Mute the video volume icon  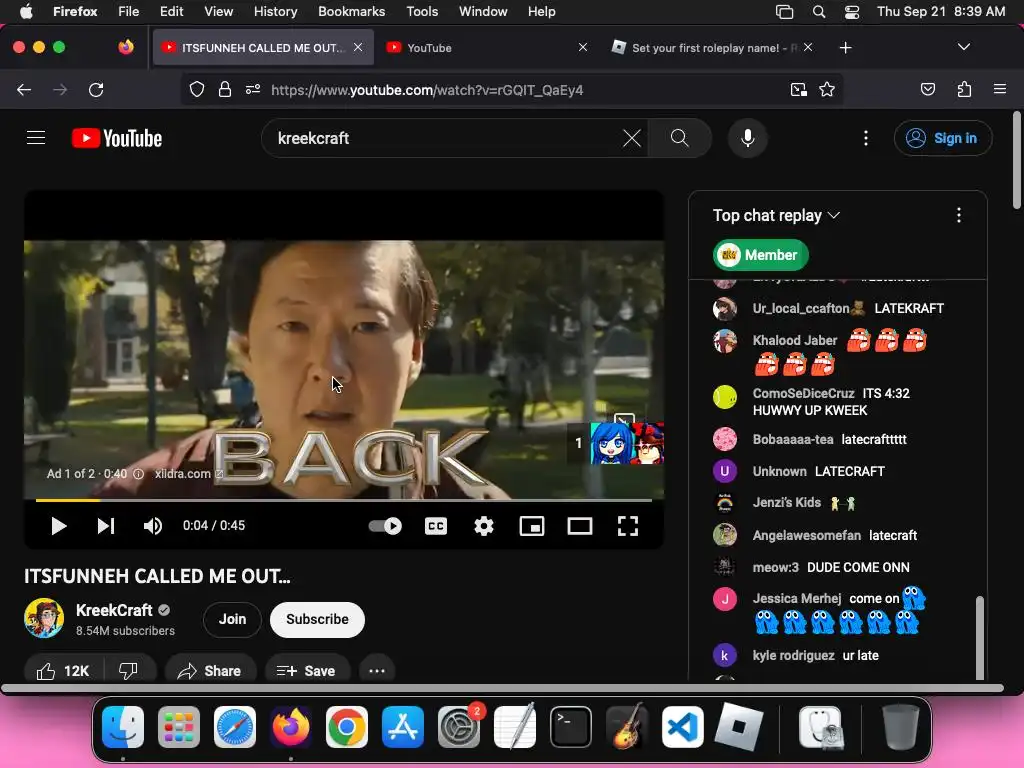[153, 526]
